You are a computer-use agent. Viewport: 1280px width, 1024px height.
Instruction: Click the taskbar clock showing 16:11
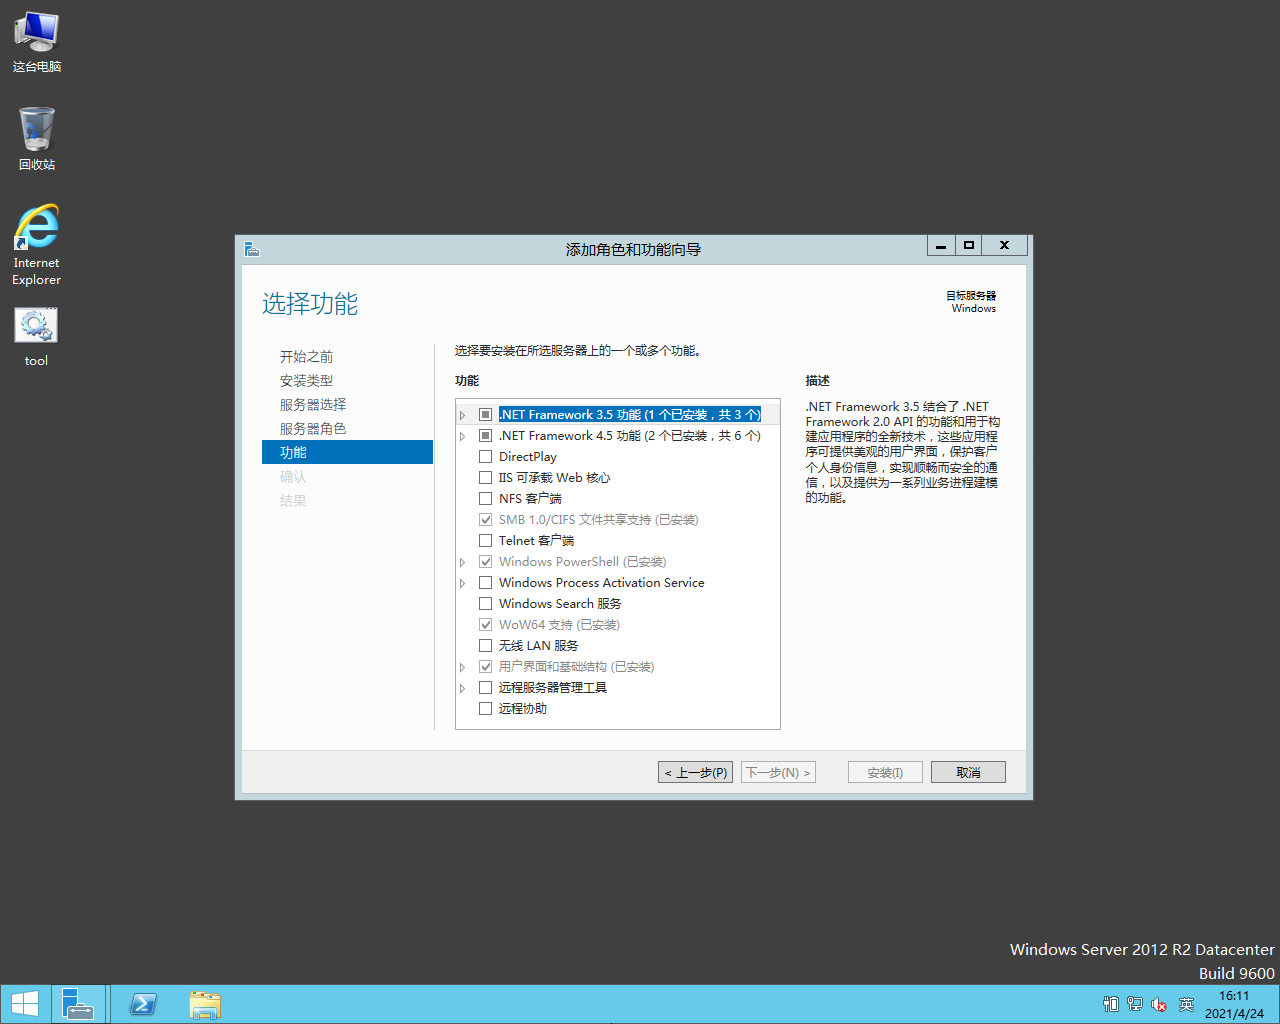click(1234, 1004)
